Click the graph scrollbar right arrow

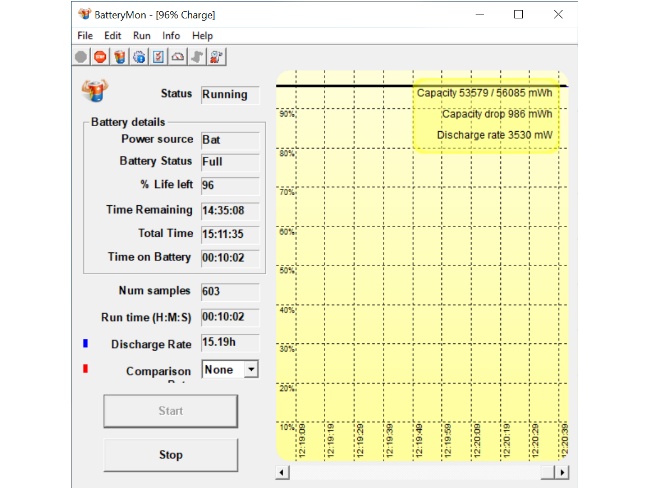[562, 472]
